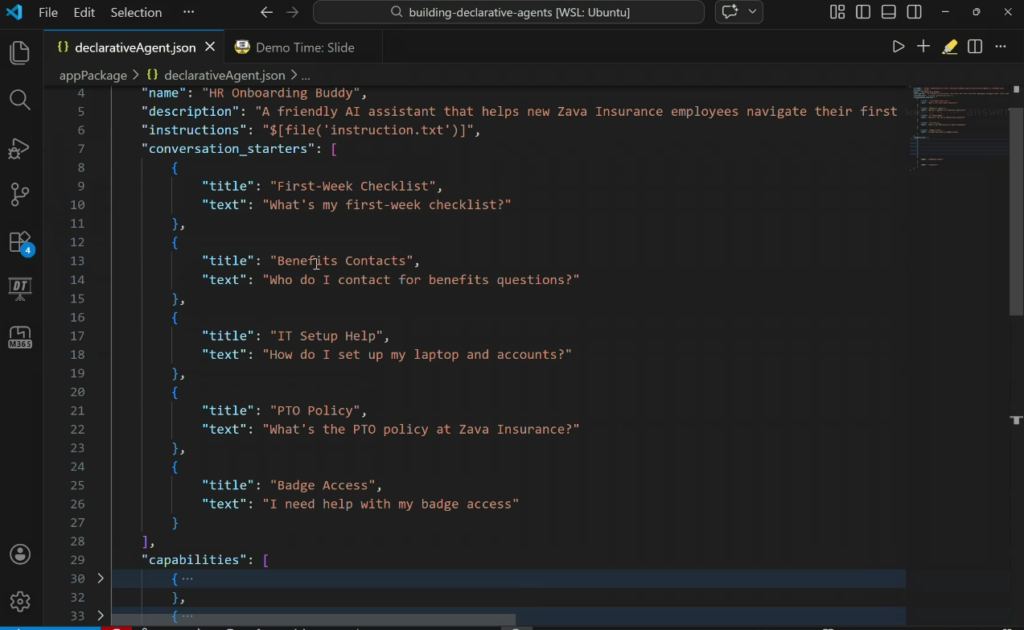
Task: Toggle the bottom panel visibility
Action: pyautogui.click(x=888, y=12)
